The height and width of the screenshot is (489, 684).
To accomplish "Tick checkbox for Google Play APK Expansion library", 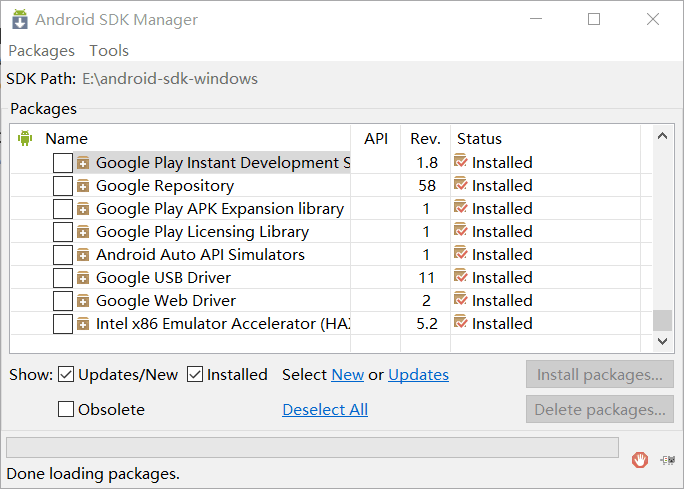I will 63,209.
